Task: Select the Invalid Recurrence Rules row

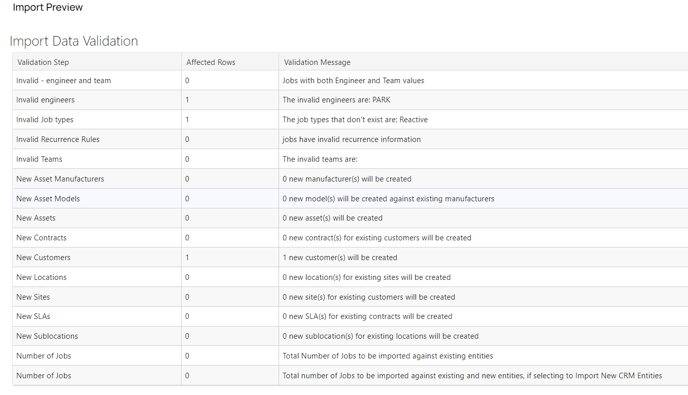Action: (x=350, y=139)
